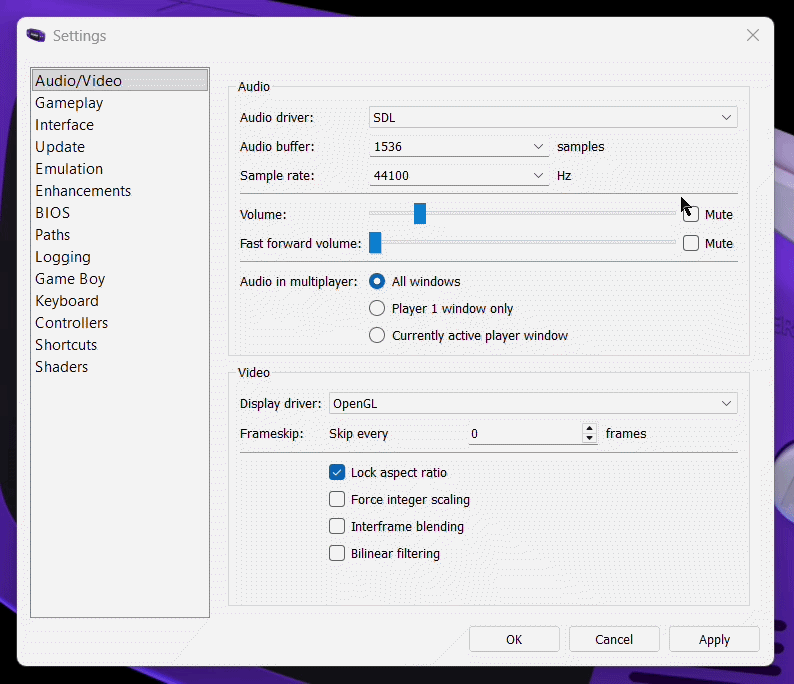Switch to Interface settings

[120, 125]
